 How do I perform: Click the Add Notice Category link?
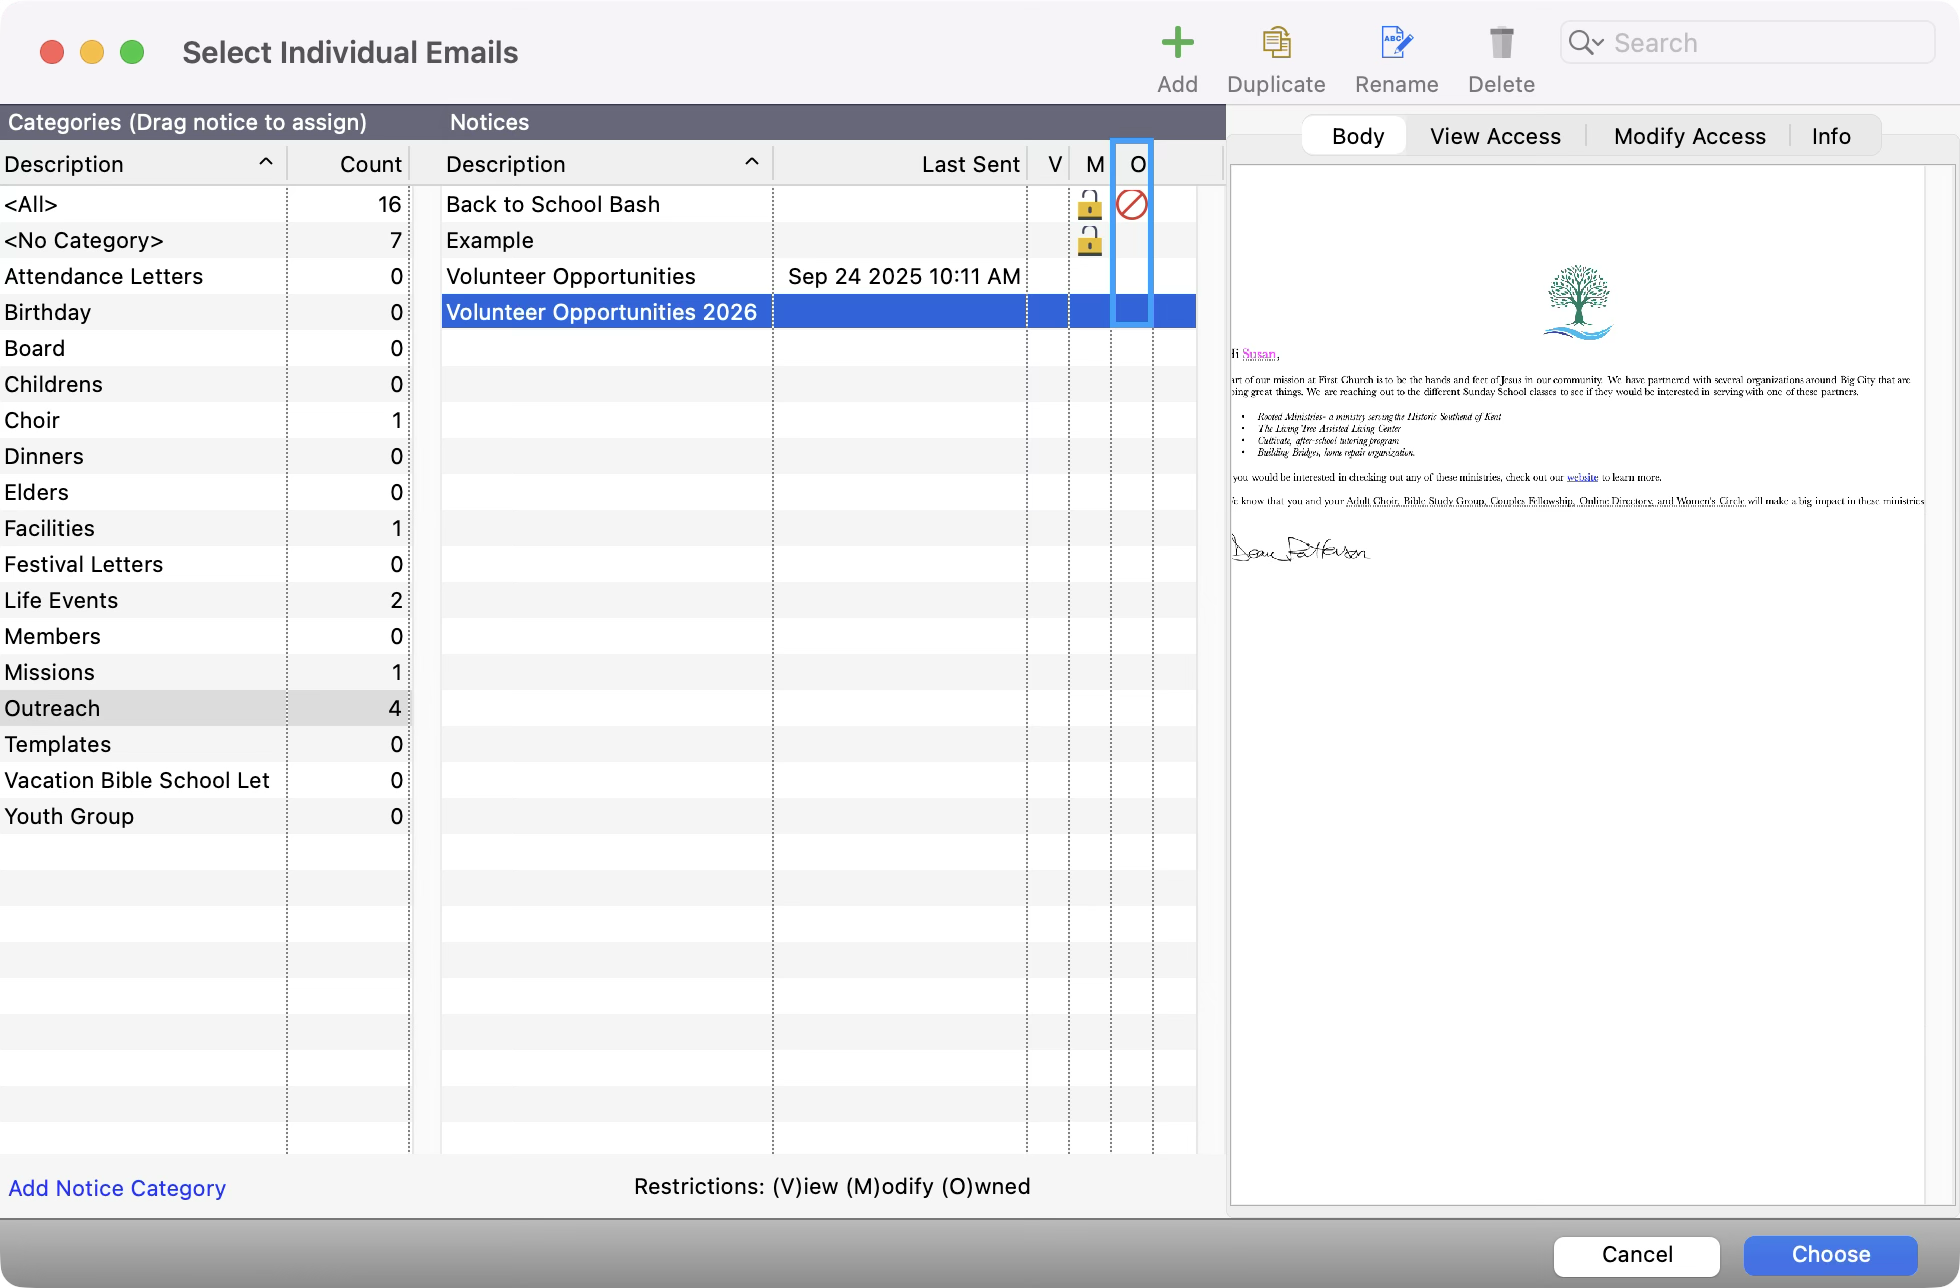[x=117, y=1188]
